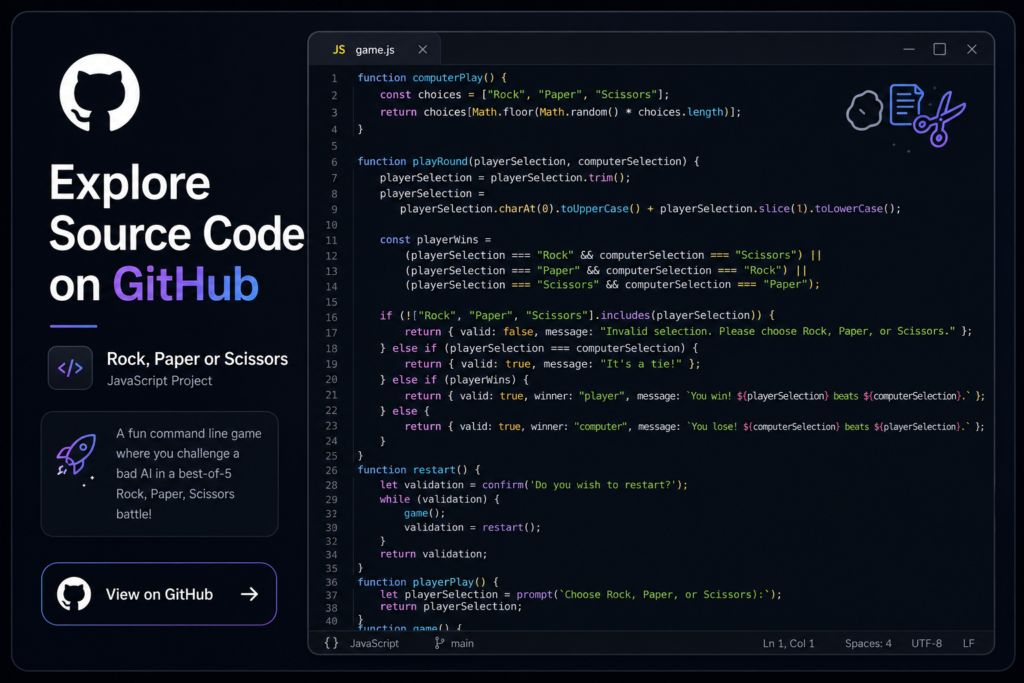Click line number 11 in gutter
The width and height of the screenshot is (1024, 683).
[x=332, y=240]
